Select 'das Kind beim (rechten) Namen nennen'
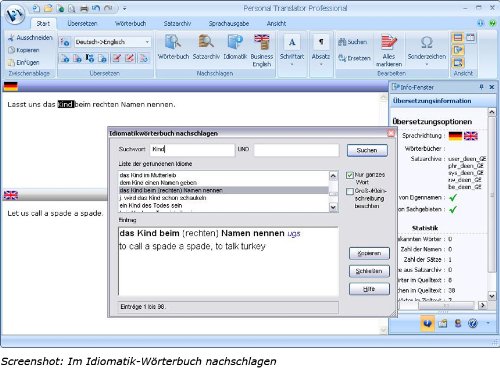The width and height of the screenshot is (500, 376). click(223, 190)
